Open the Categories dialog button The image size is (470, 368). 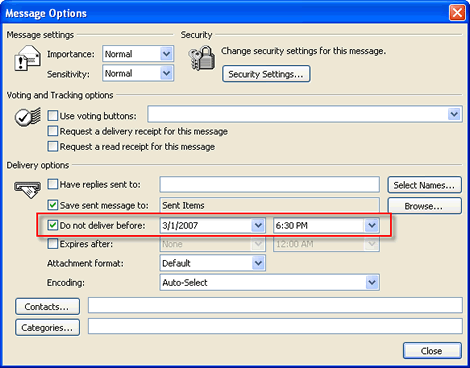coord(47,328)
